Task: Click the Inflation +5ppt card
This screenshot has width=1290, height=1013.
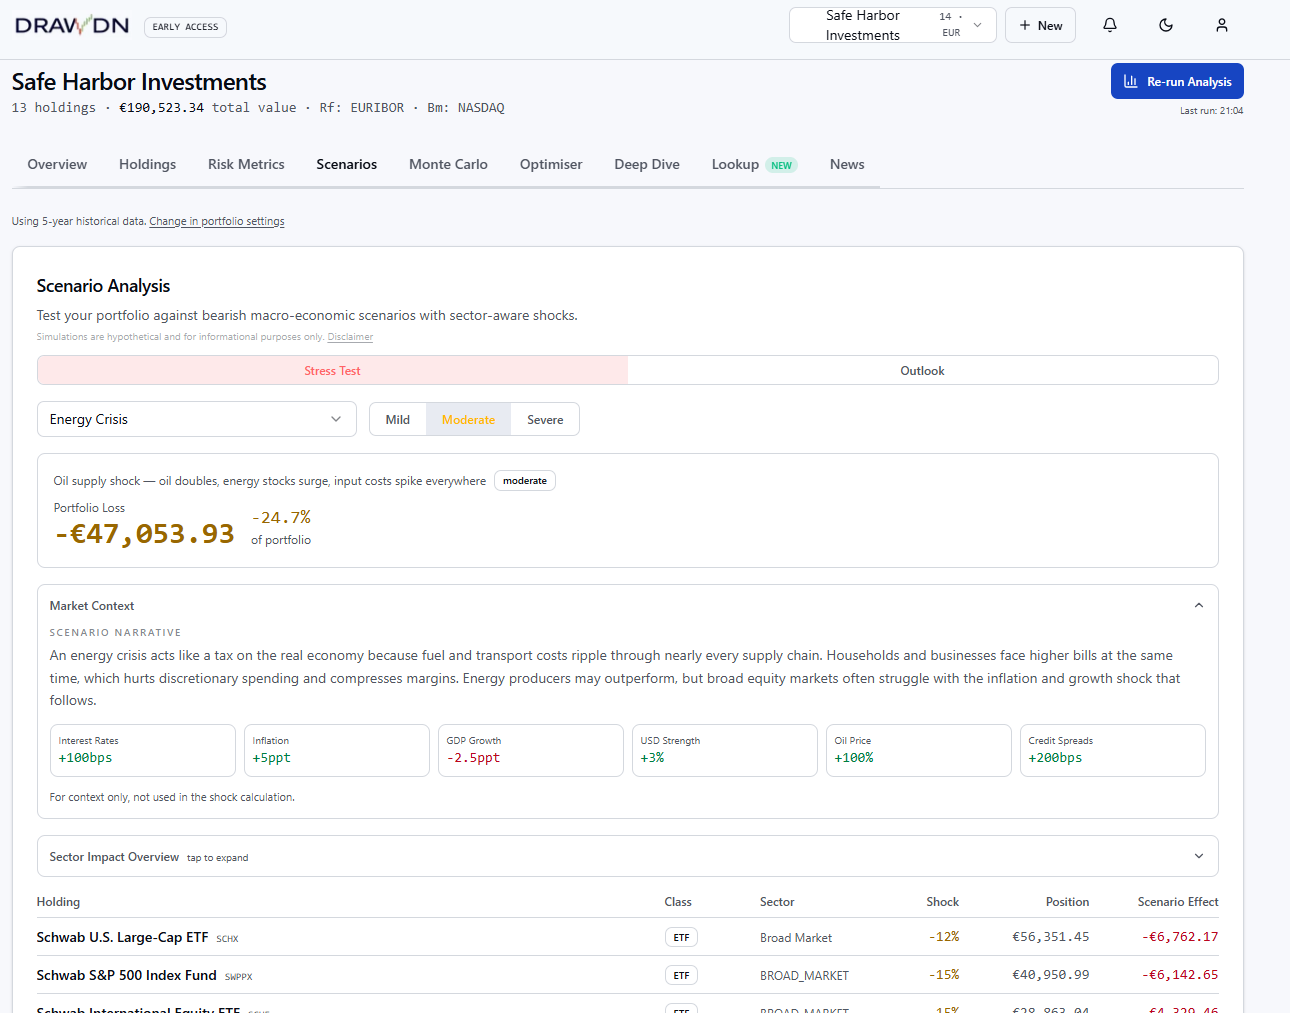Action: click(337, 750)
